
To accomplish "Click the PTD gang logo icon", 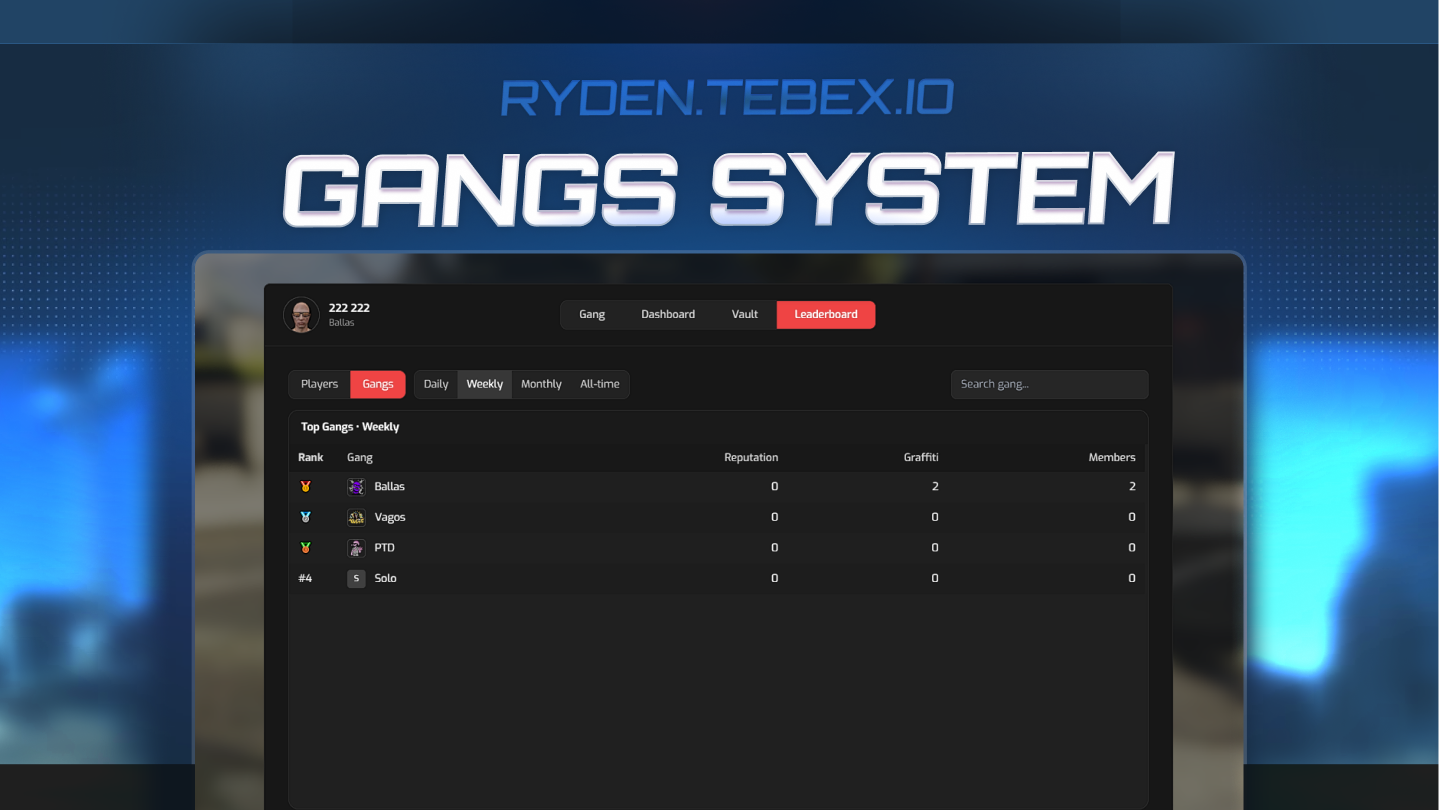I will pyautogui.click(x=356, y=548).
